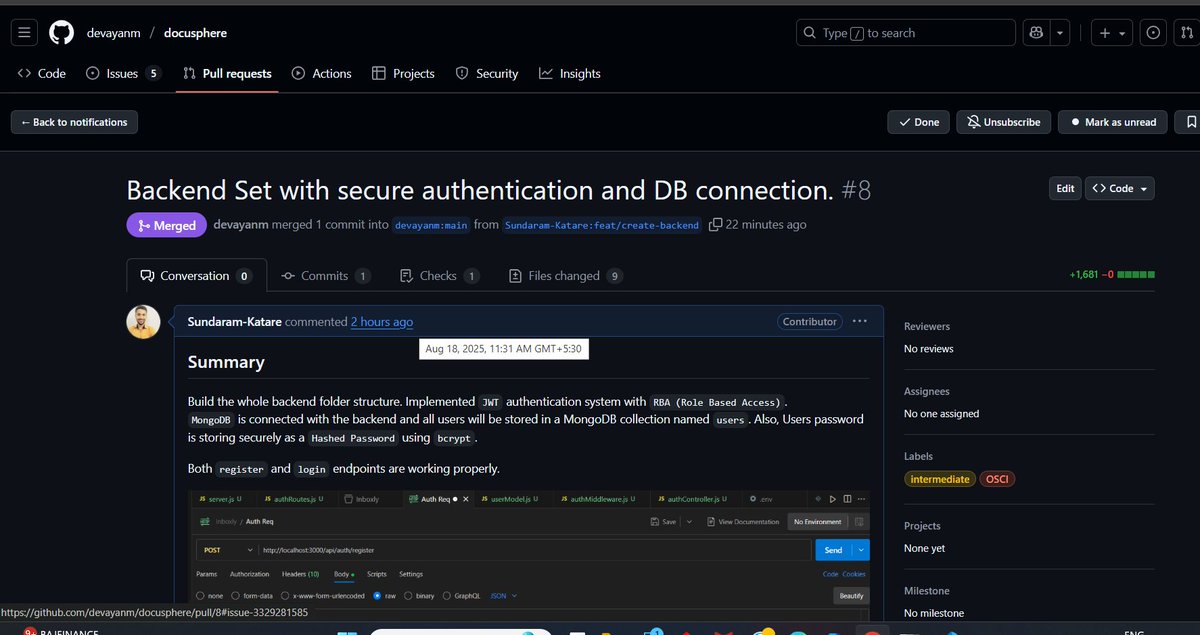Click the Milestone sidebar heading
The height and width of the screenshot is (635, 1200).
927,591
